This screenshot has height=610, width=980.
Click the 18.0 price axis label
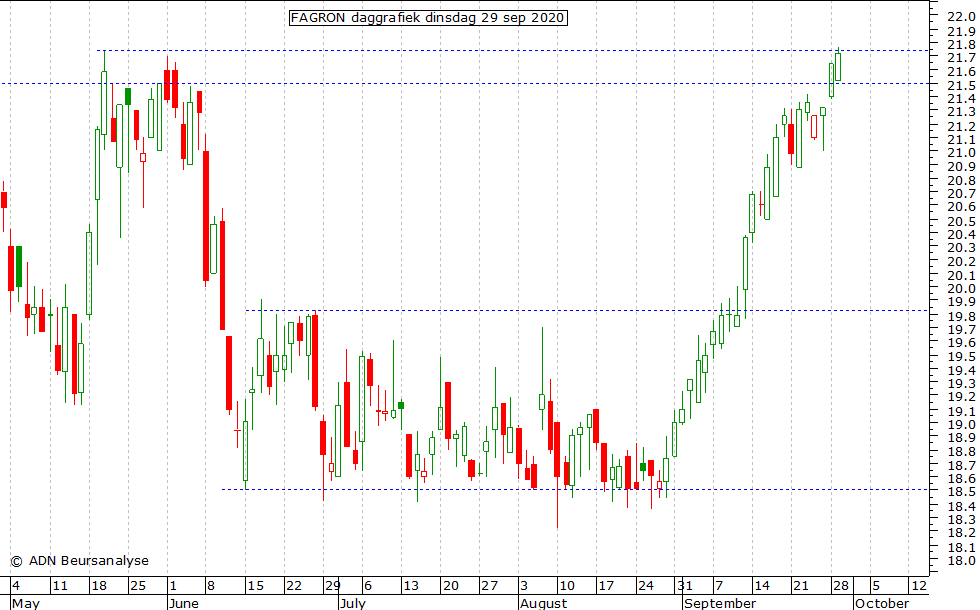tap(961, 560)
